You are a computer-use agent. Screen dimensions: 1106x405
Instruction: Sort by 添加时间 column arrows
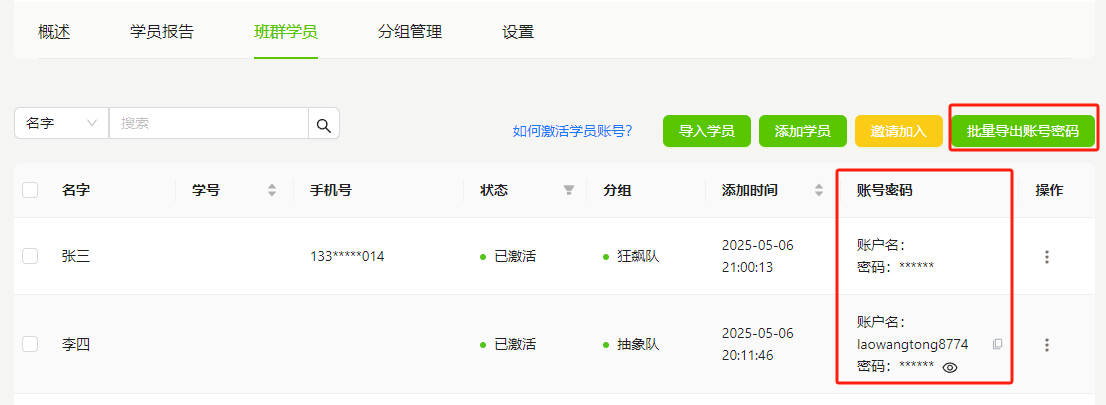coord(819,190)
